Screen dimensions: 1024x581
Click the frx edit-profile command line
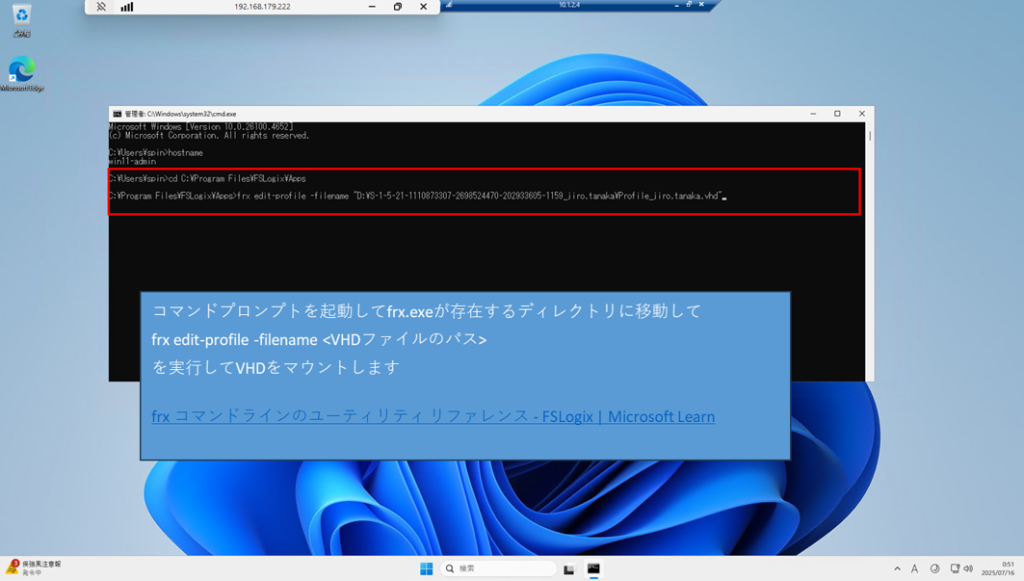418,196
